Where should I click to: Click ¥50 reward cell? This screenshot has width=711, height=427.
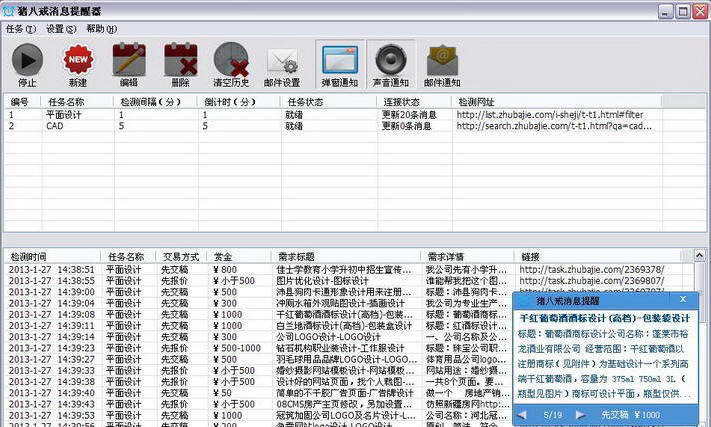point(222,393)
